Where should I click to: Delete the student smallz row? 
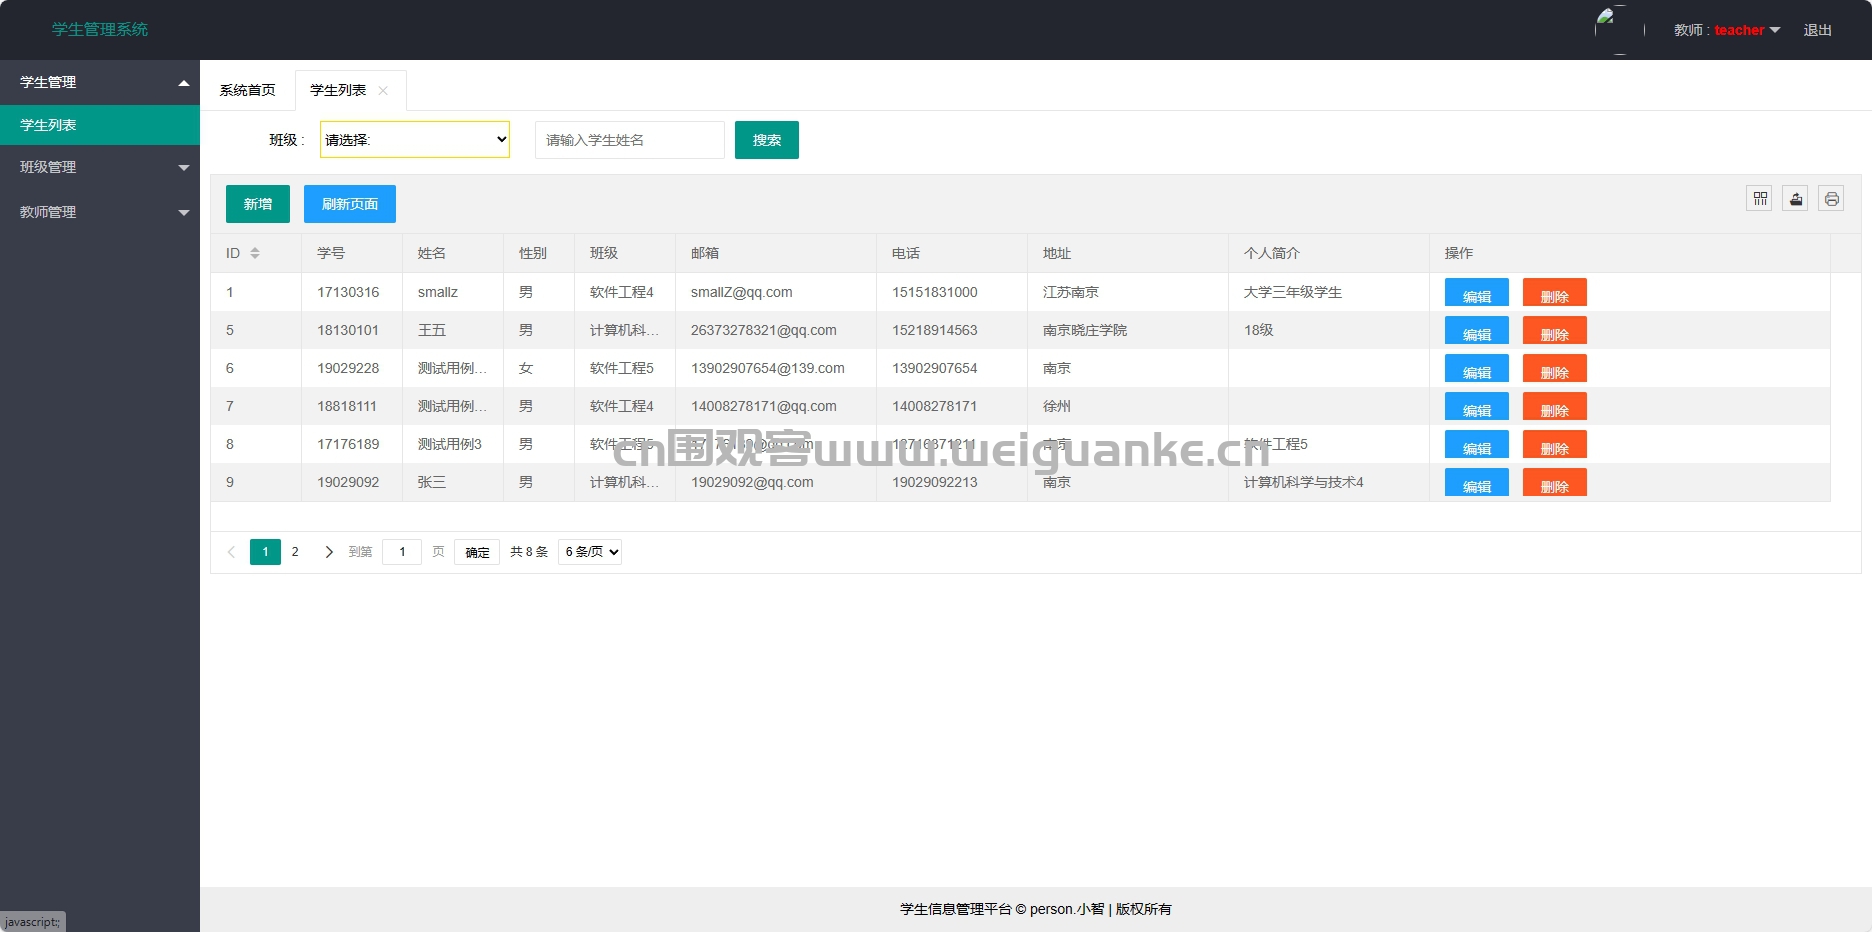1555,292
